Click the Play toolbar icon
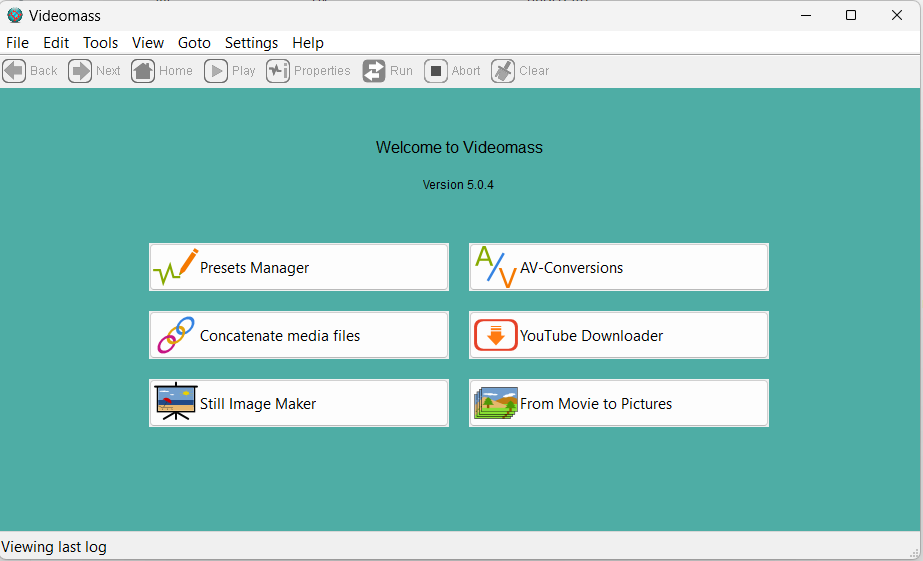The height and width of the screenshot is (561, 923). click(216, 71)
